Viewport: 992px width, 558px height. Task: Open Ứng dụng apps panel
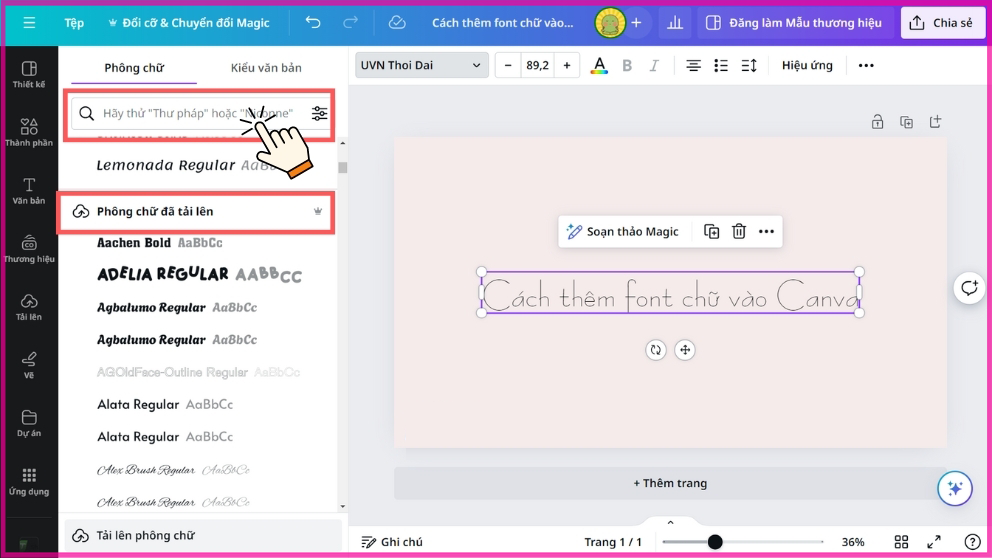coord(29,481)
